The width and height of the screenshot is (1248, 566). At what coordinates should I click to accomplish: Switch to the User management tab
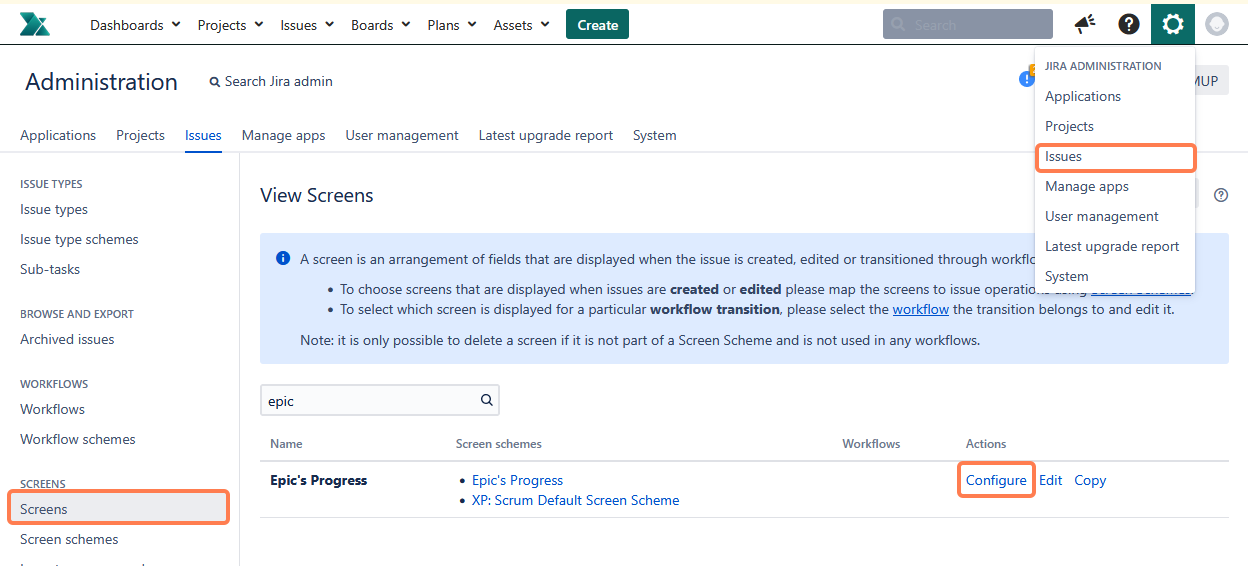(x=402, y=135)
